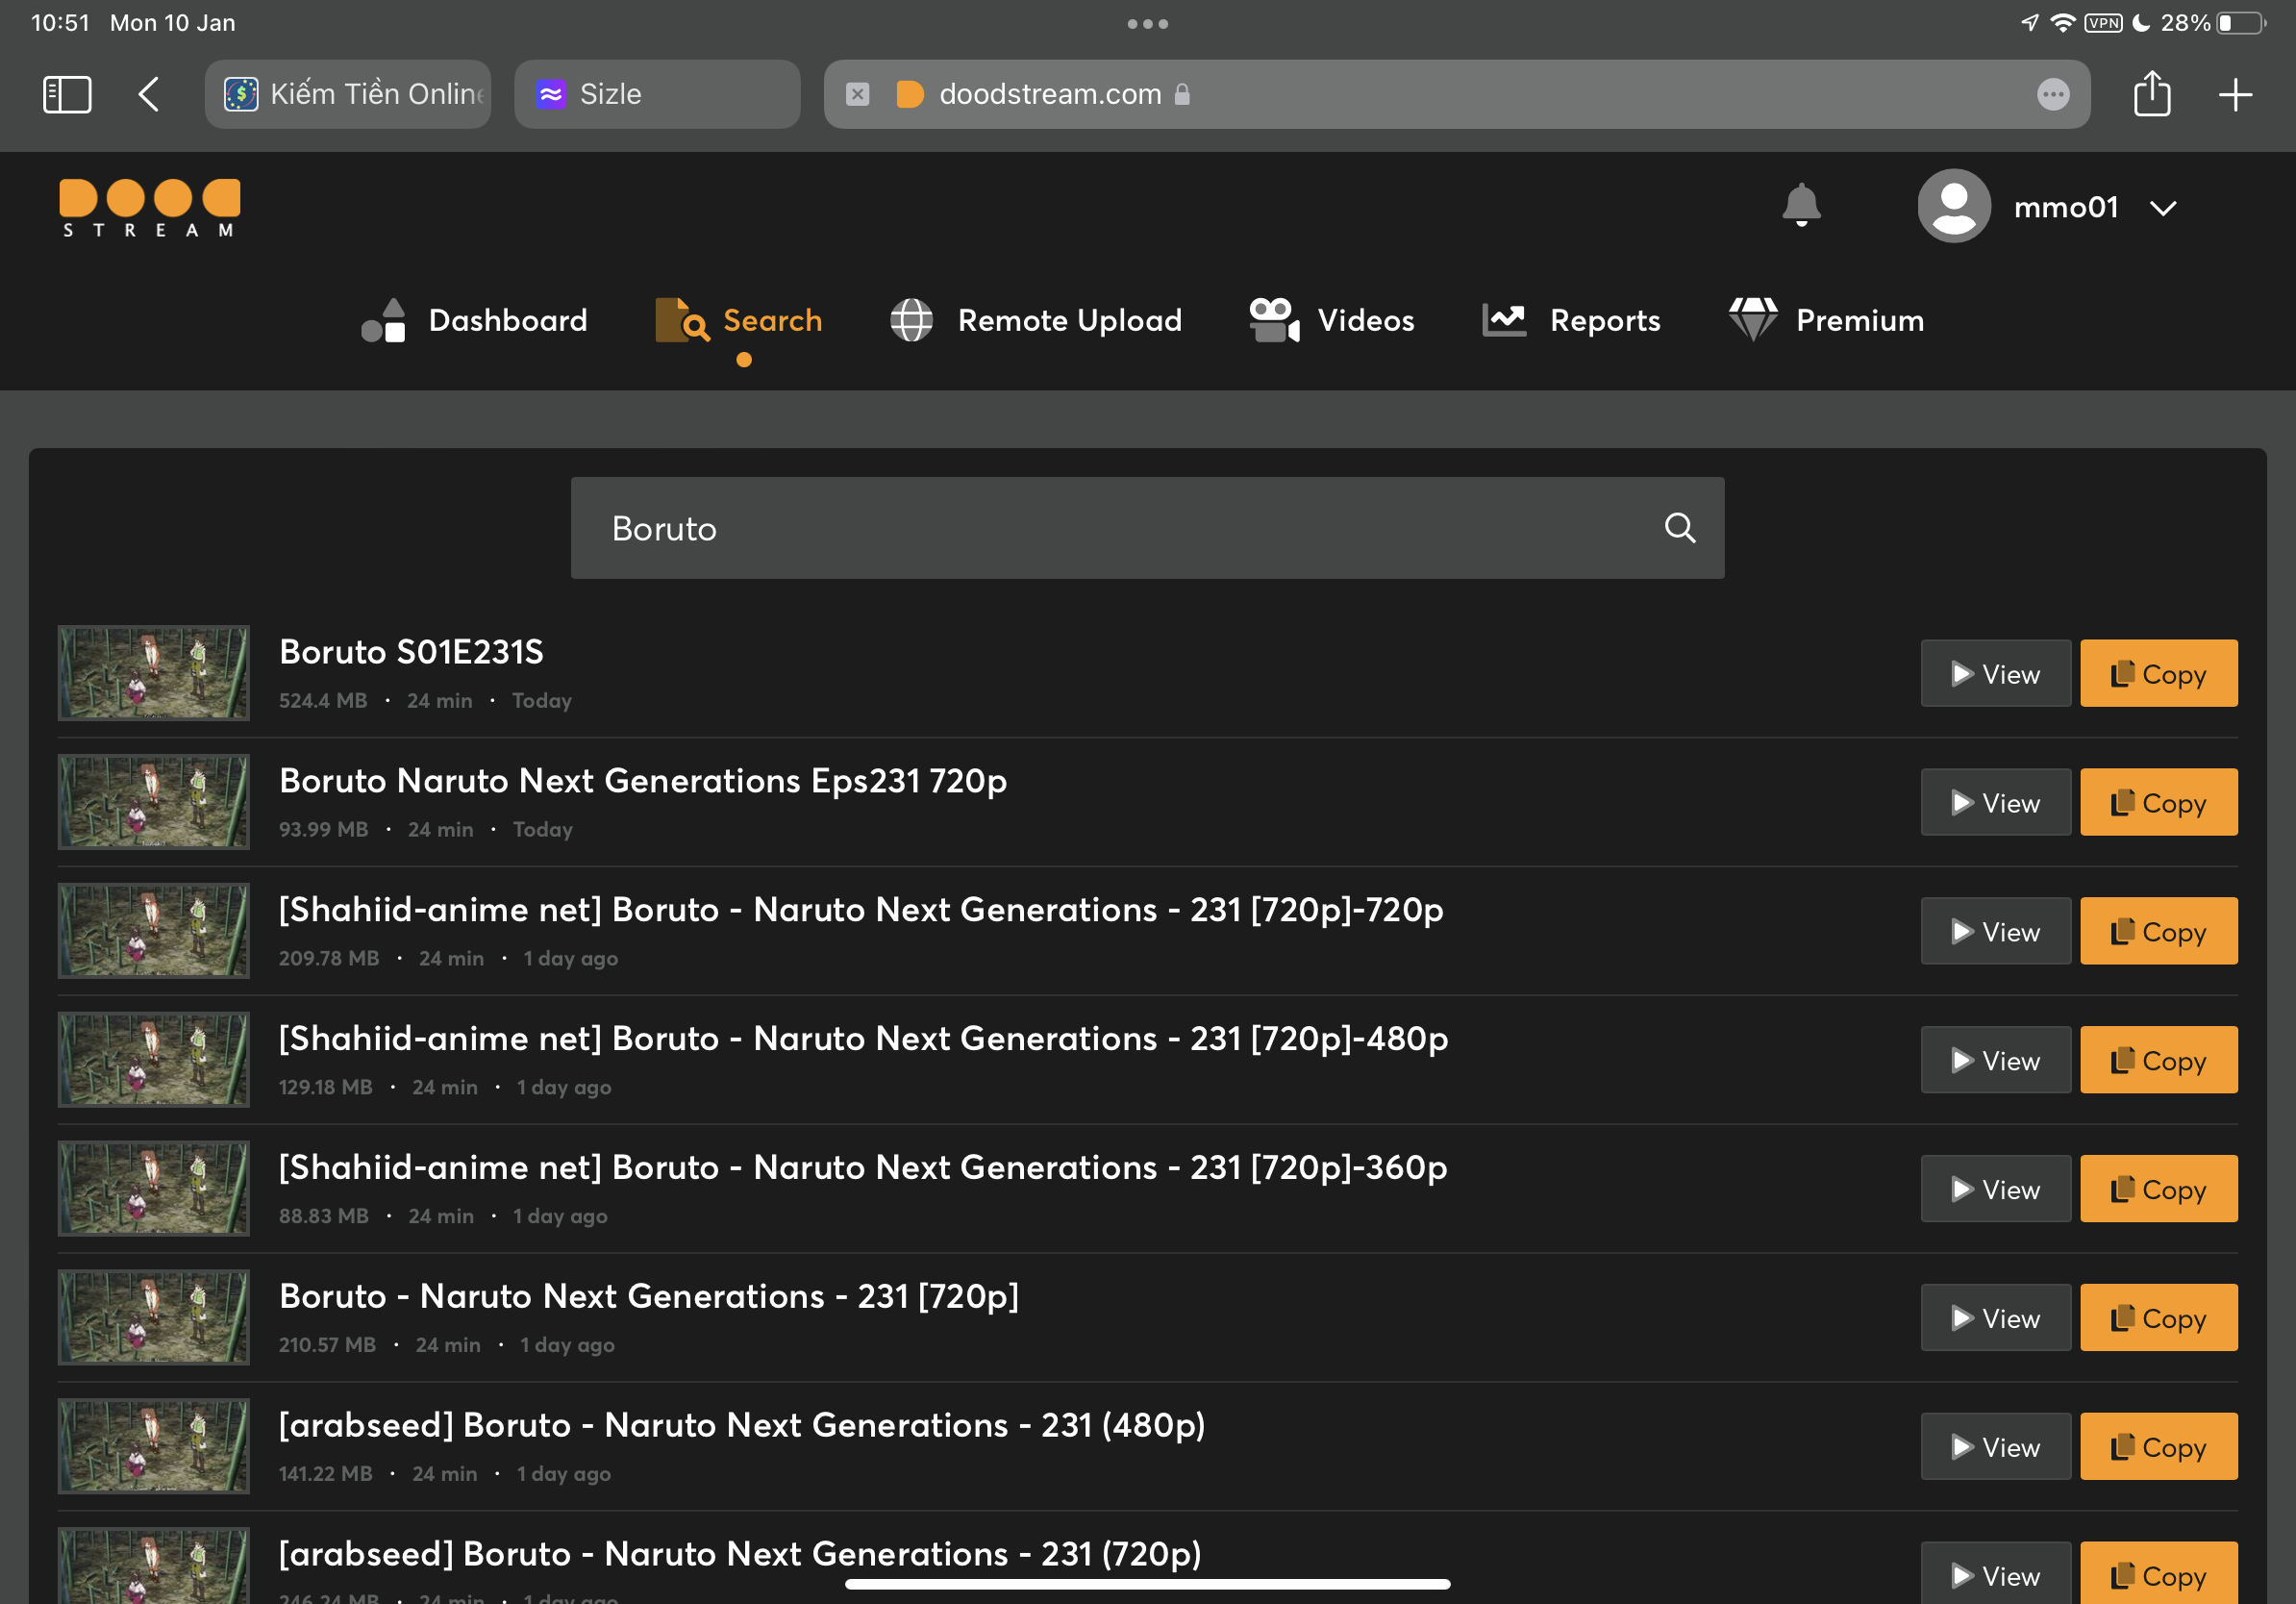The width and height of the screenshot is (2296, 1604).
Task: View the Boruto S01E231S video
Action: pyautogui.click(x=1994, y=674)
